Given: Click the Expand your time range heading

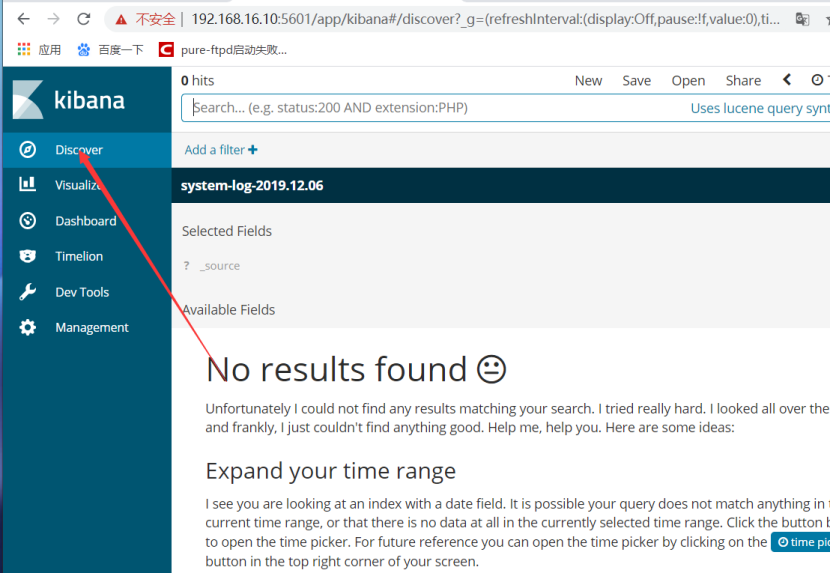Looking at the screenshot, I should (331, 471).
